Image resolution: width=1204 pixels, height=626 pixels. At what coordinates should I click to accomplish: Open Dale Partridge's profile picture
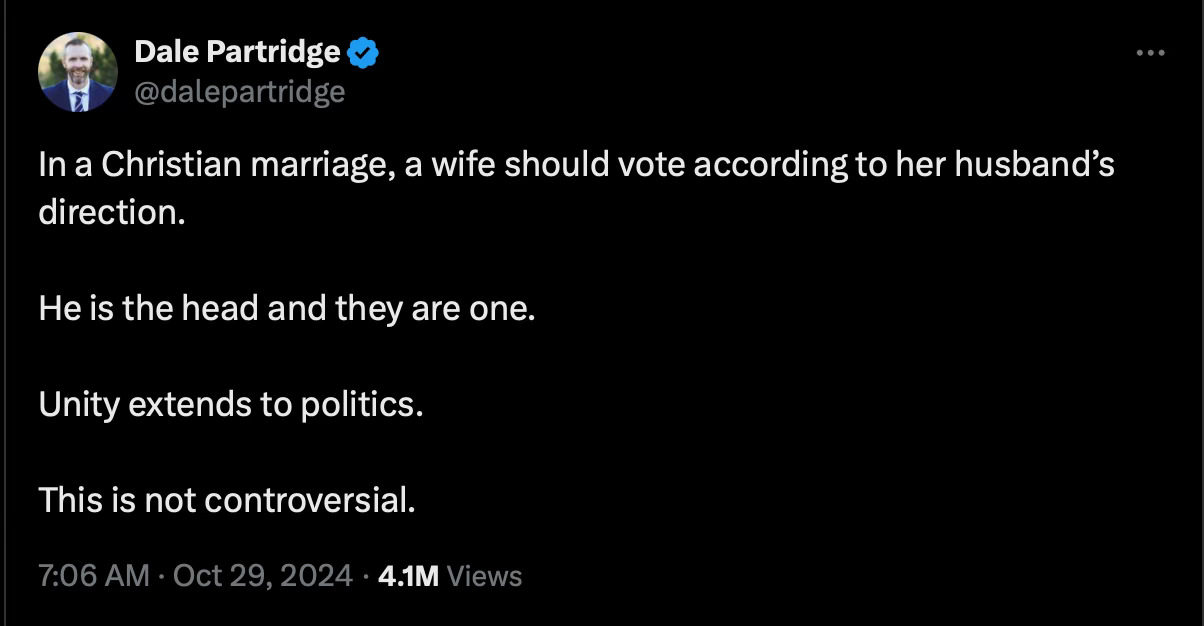pos(78,72)
